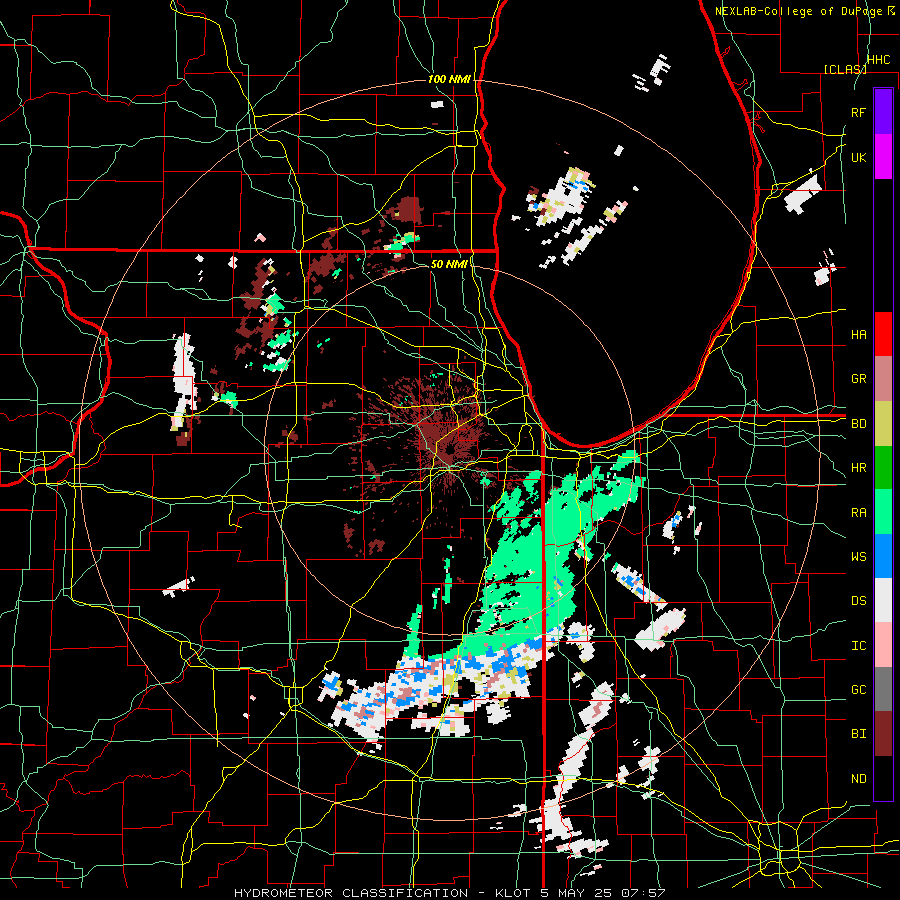Click the UK legend label text
The width and height of the screenshot is (900, 900).
[858, 157]
